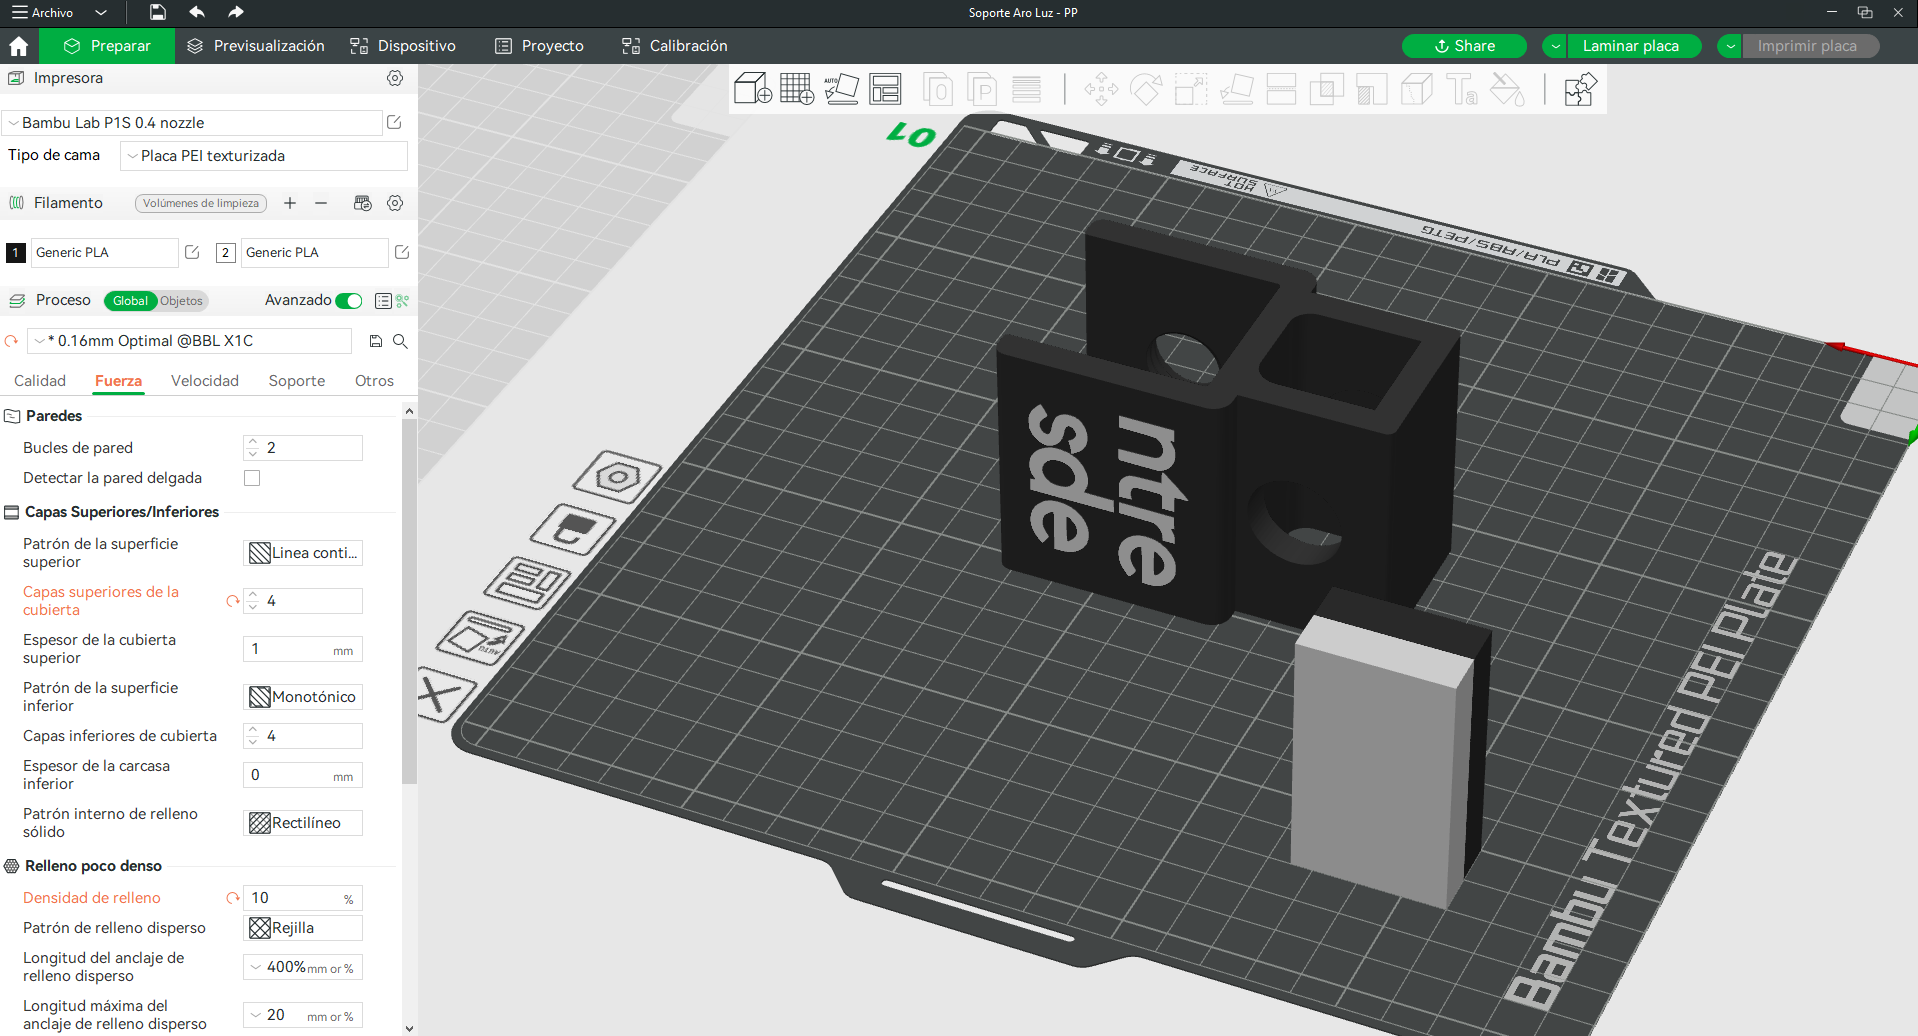Screen dimensions: 1918x1036
Task: Edit filament 2 Generic PLA preset
Action: 402,252
